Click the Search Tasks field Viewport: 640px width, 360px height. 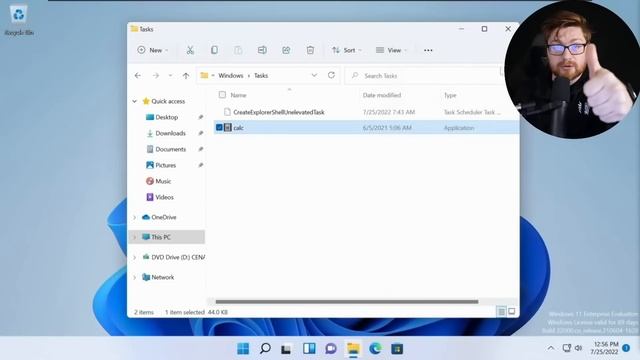point(424,76)
